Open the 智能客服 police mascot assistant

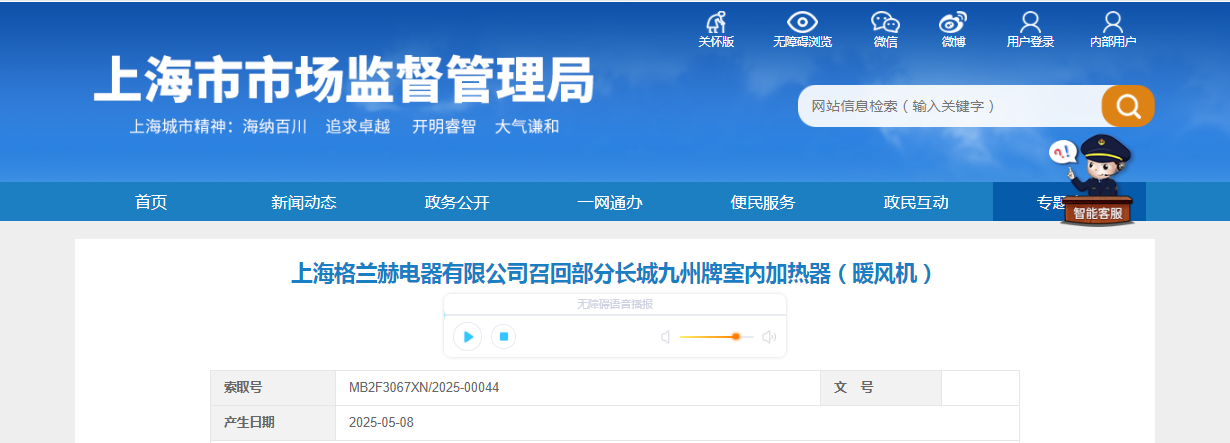click(x=1097, y=180)
